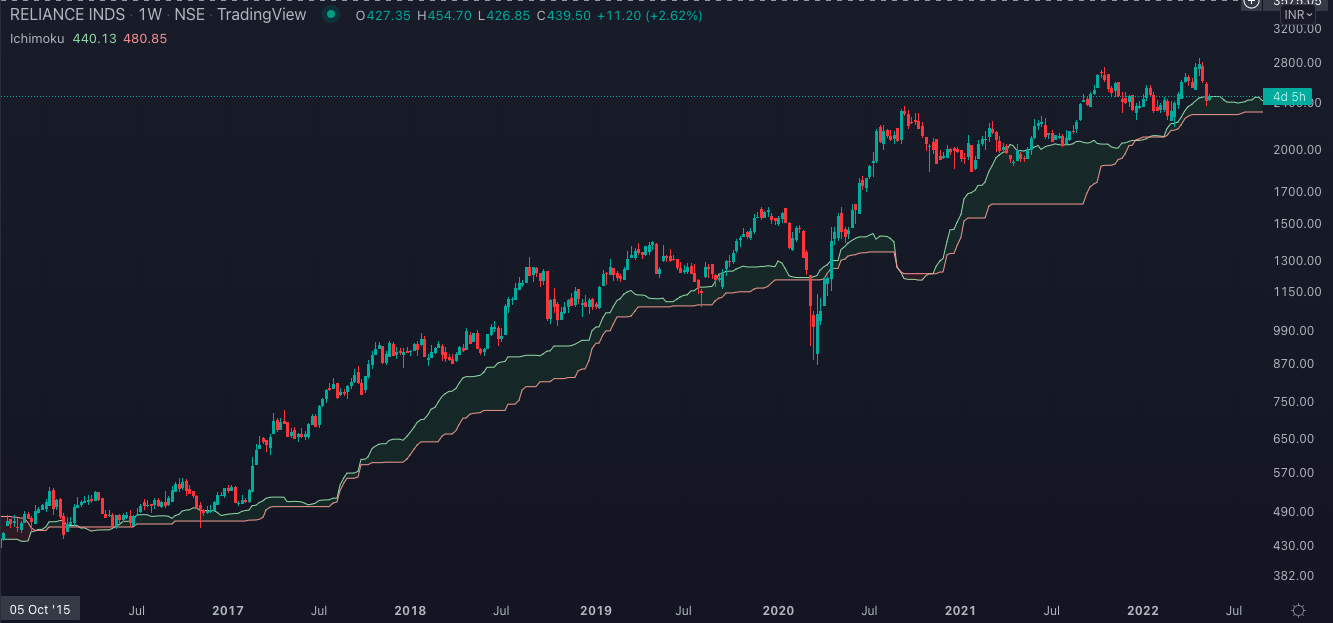Image resolution: width=1333 pixels, height=623 pixels.
Task: Select the Ichimoku indicator label
Action: coord(35,39)
